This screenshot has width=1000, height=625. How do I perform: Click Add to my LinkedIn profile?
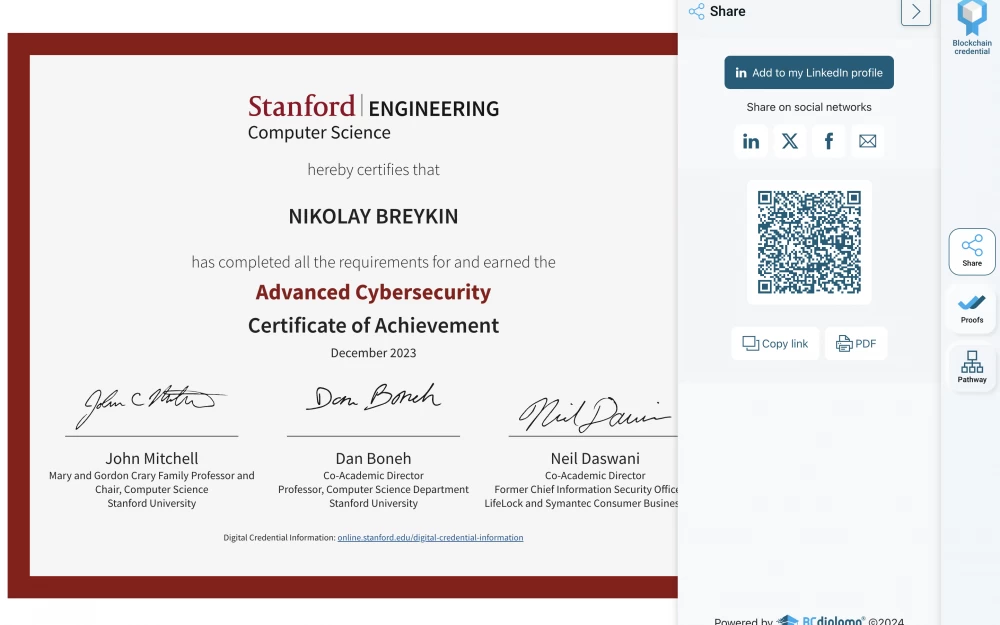[809, 73]
